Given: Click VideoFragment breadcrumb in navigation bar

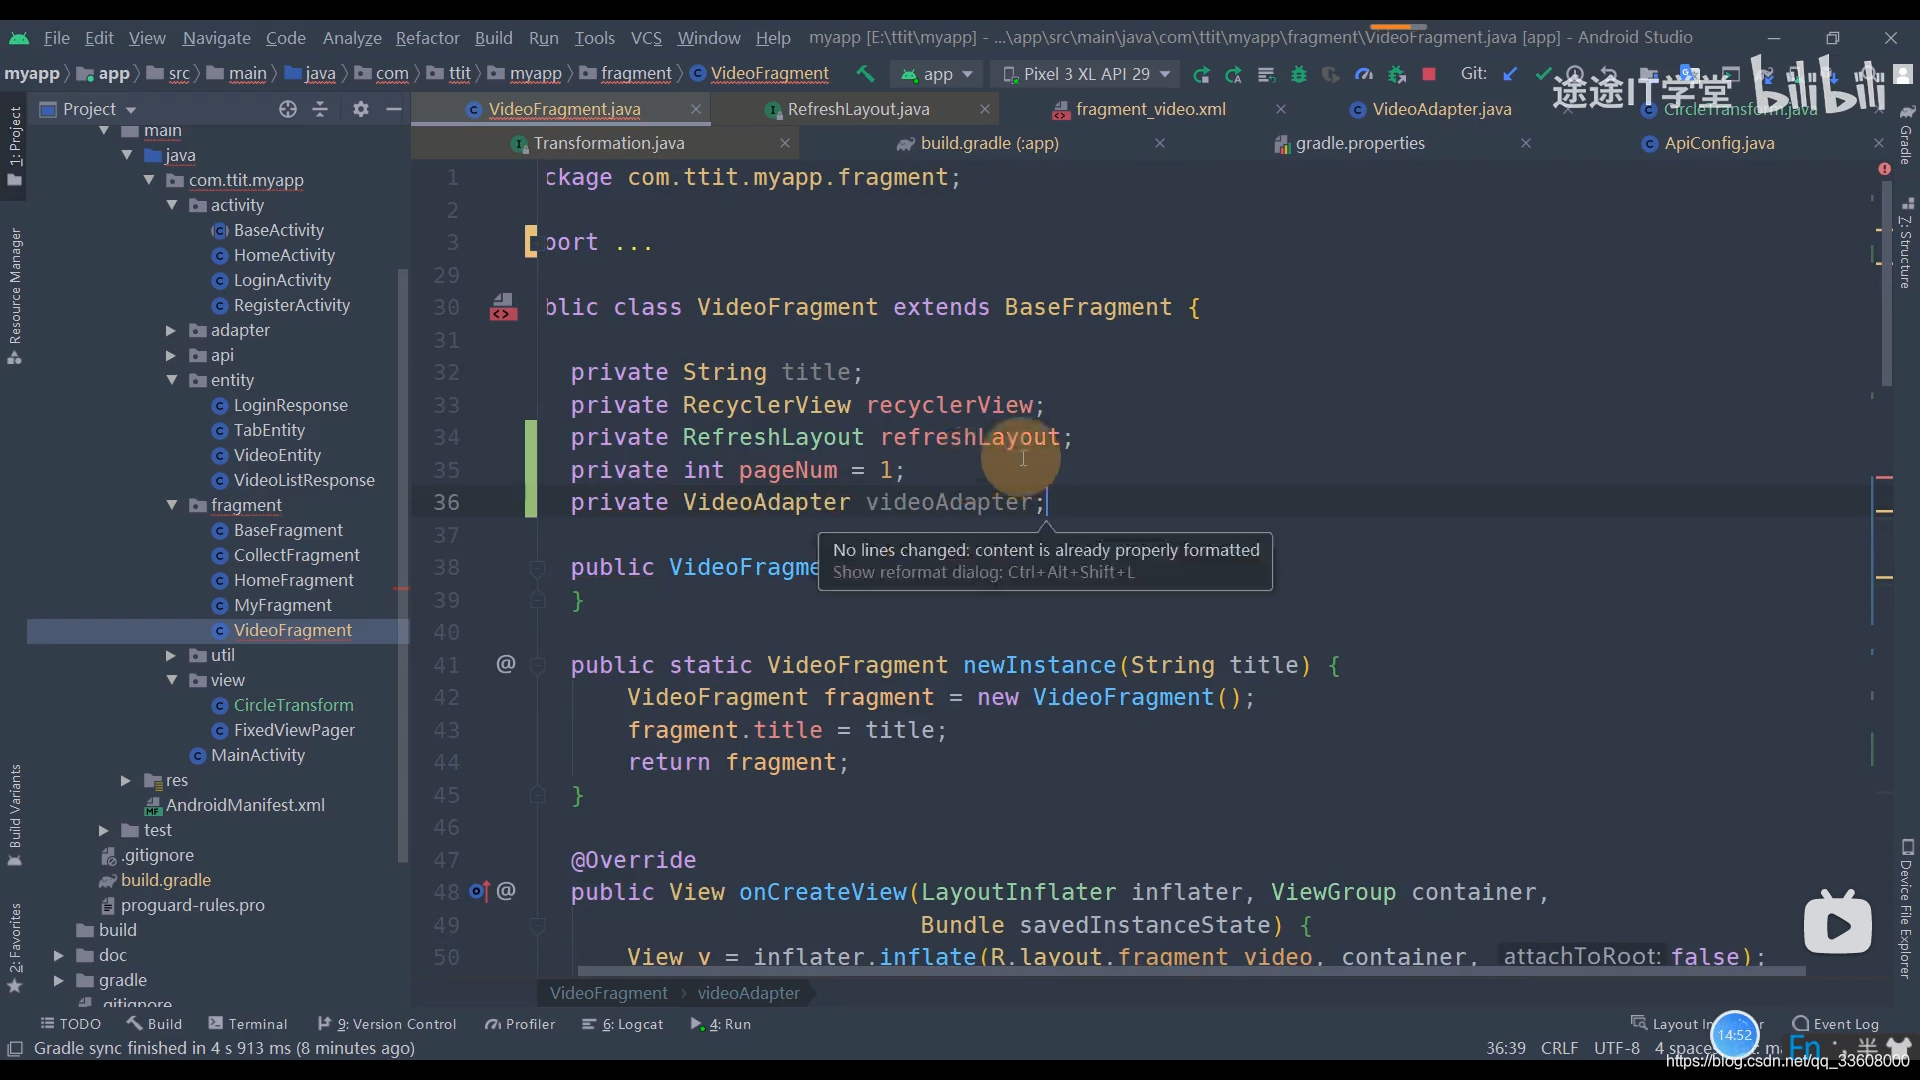Looking at the screenshot, I should click(769, 74).
